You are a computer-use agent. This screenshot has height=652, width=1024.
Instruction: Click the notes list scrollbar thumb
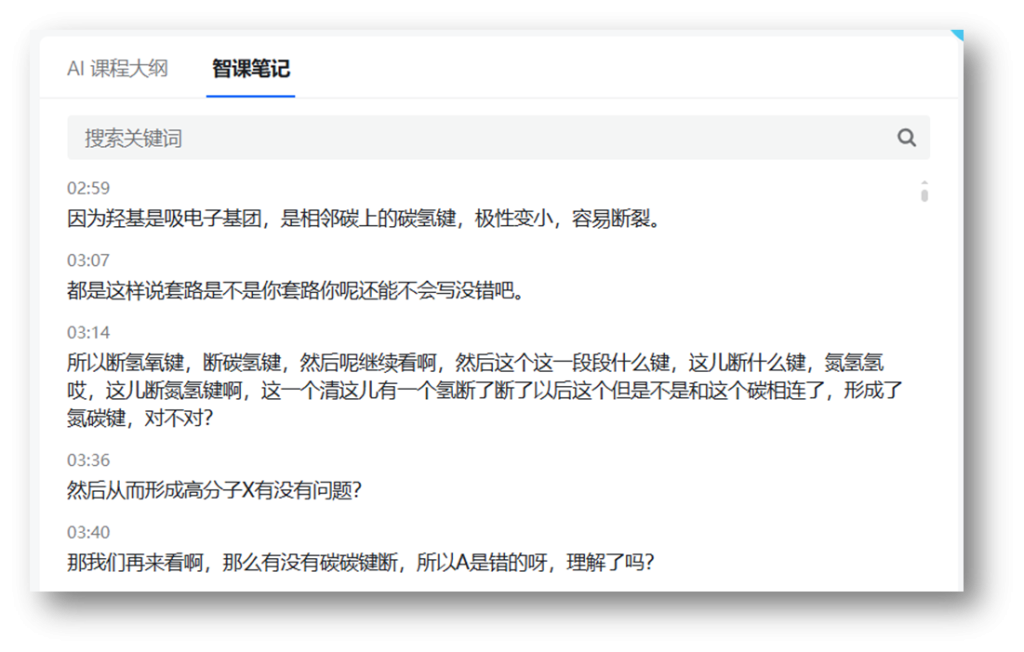(924, 195)
